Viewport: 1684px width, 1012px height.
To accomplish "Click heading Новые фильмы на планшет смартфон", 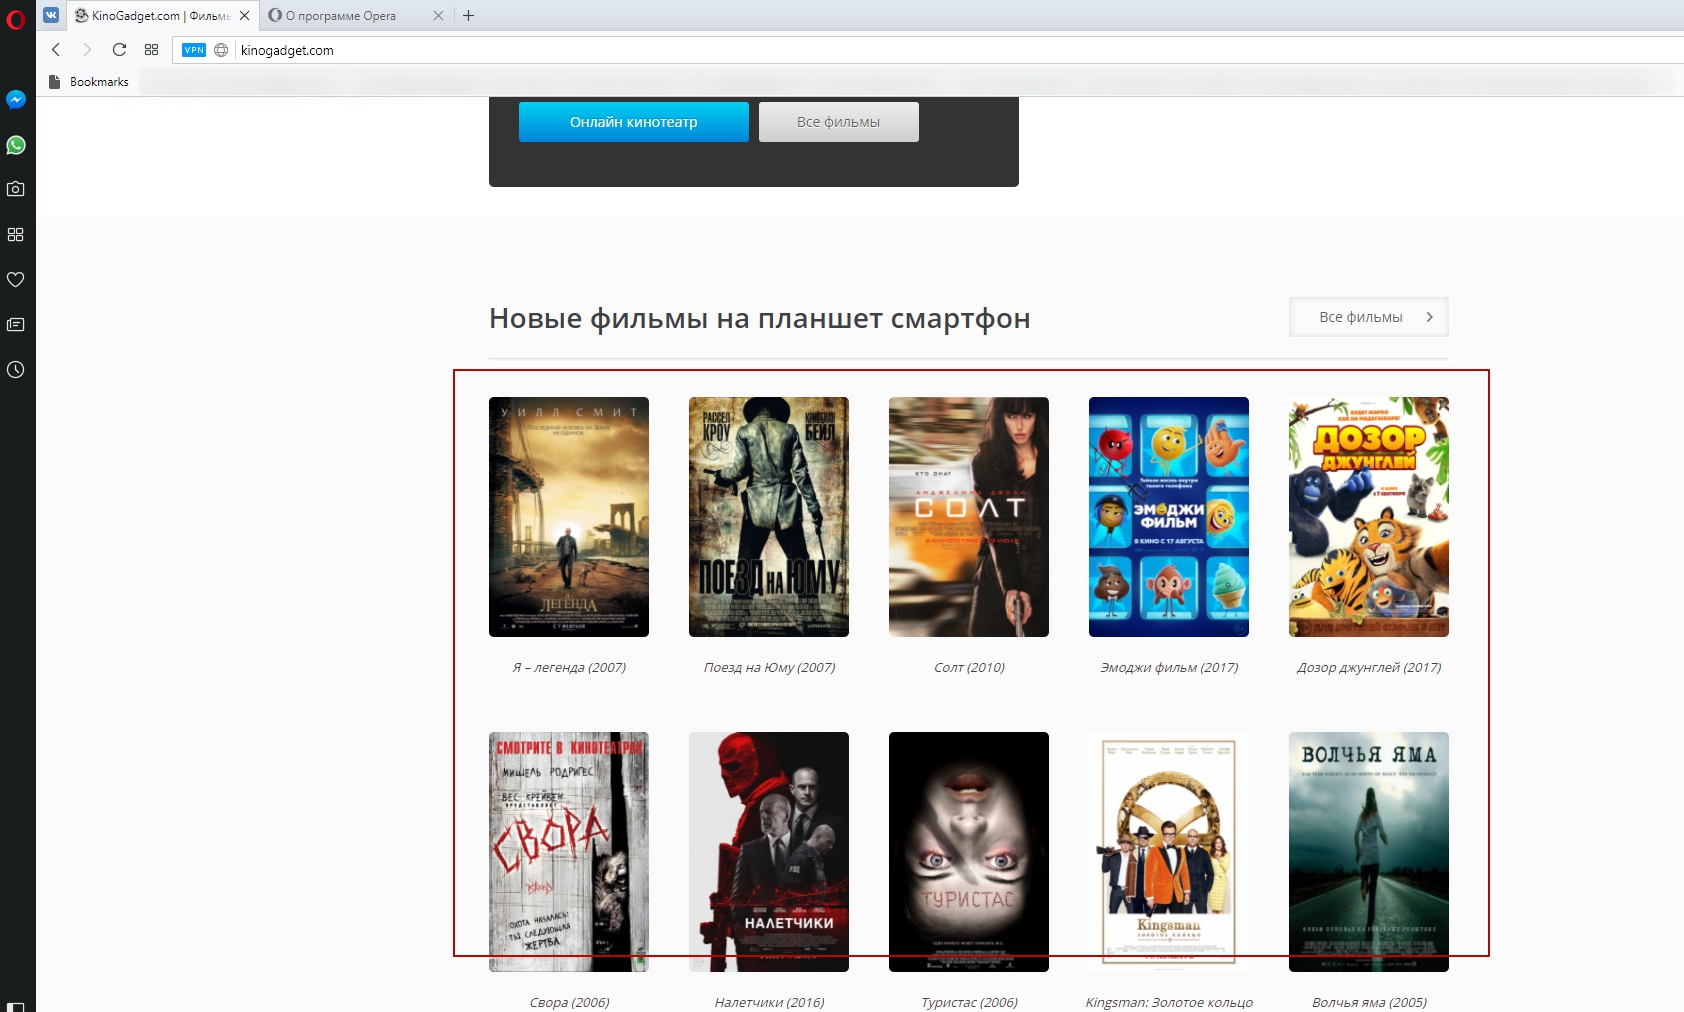I will [x=760, y=318].
